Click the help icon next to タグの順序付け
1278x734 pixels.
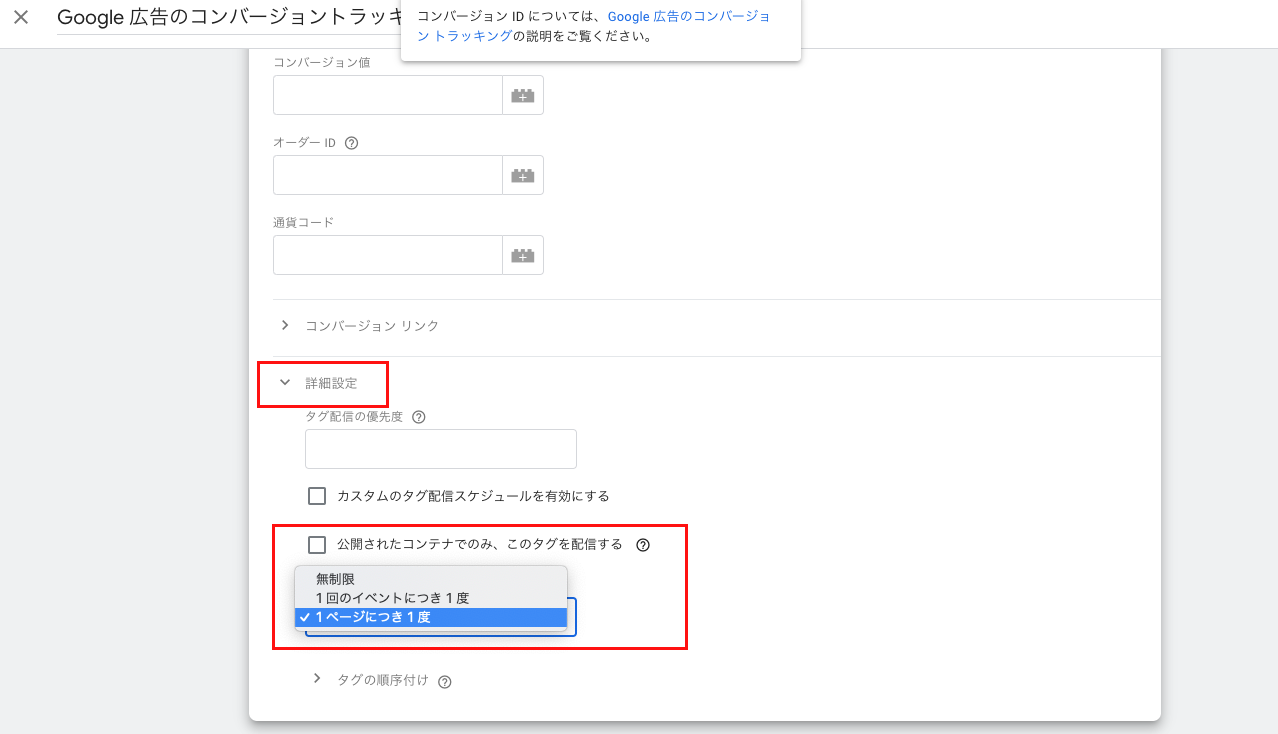tap(445, 681)
